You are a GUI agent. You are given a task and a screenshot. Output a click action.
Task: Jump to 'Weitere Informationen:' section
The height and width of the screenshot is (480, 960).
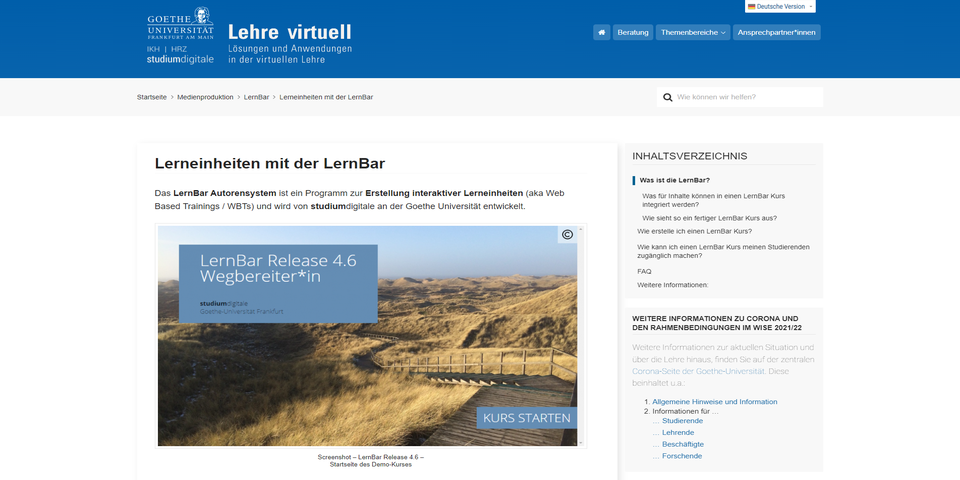tap(673, 285)
